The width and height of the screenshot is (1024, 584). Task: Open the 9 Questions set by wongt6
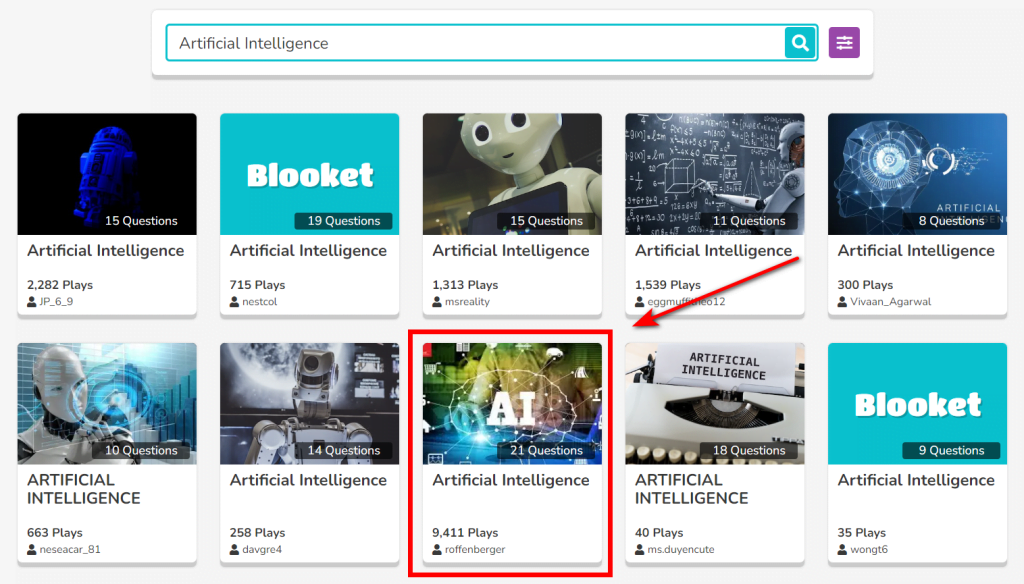pyautogui.click(x=917, y=403)
